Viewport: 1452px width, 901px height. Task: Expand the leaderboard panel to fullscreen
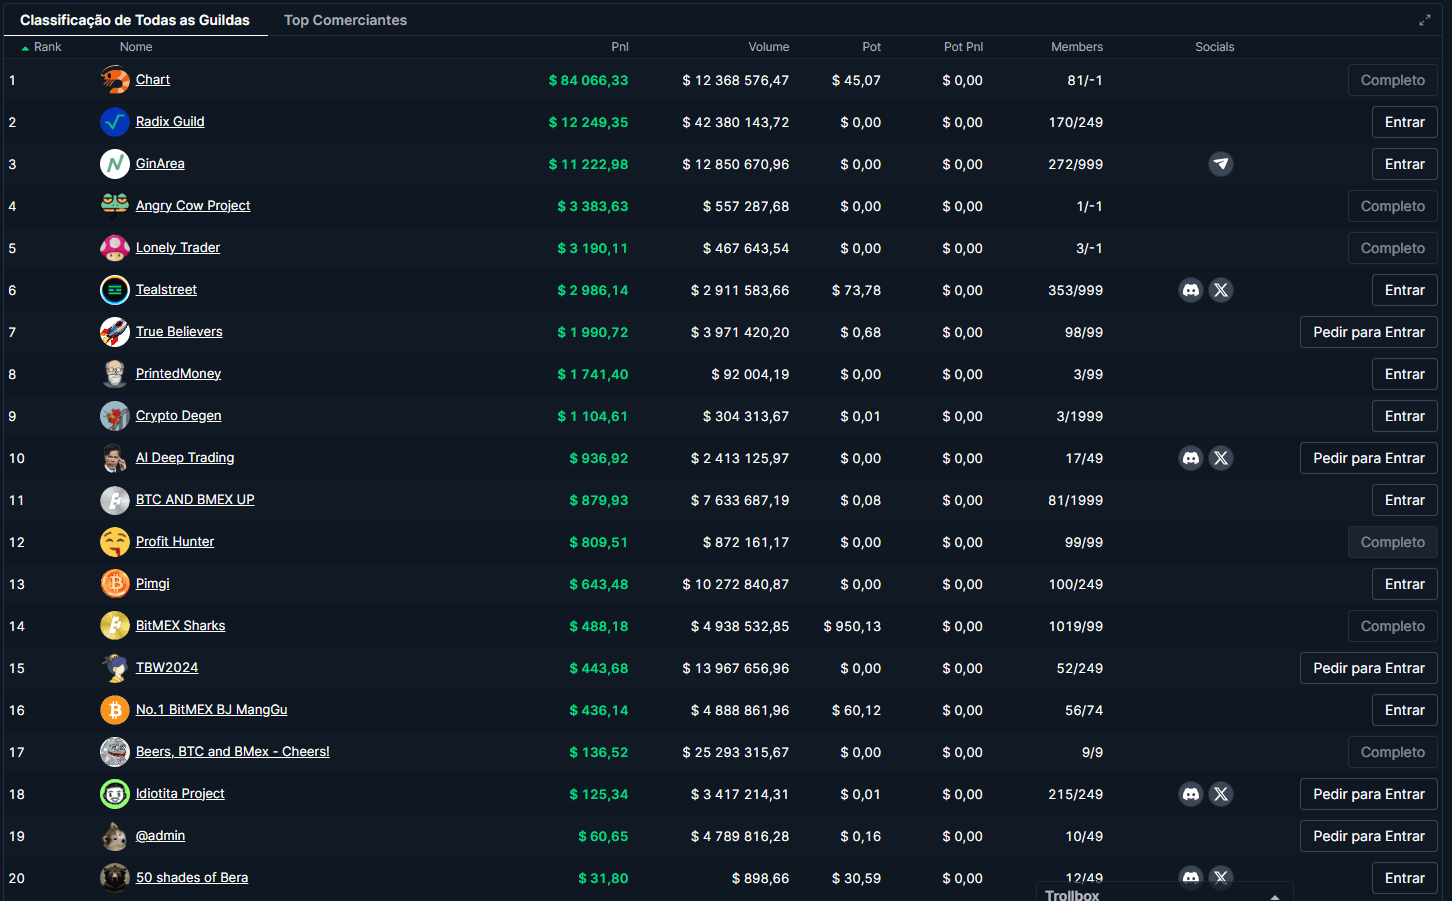[x=1425, y=20]
